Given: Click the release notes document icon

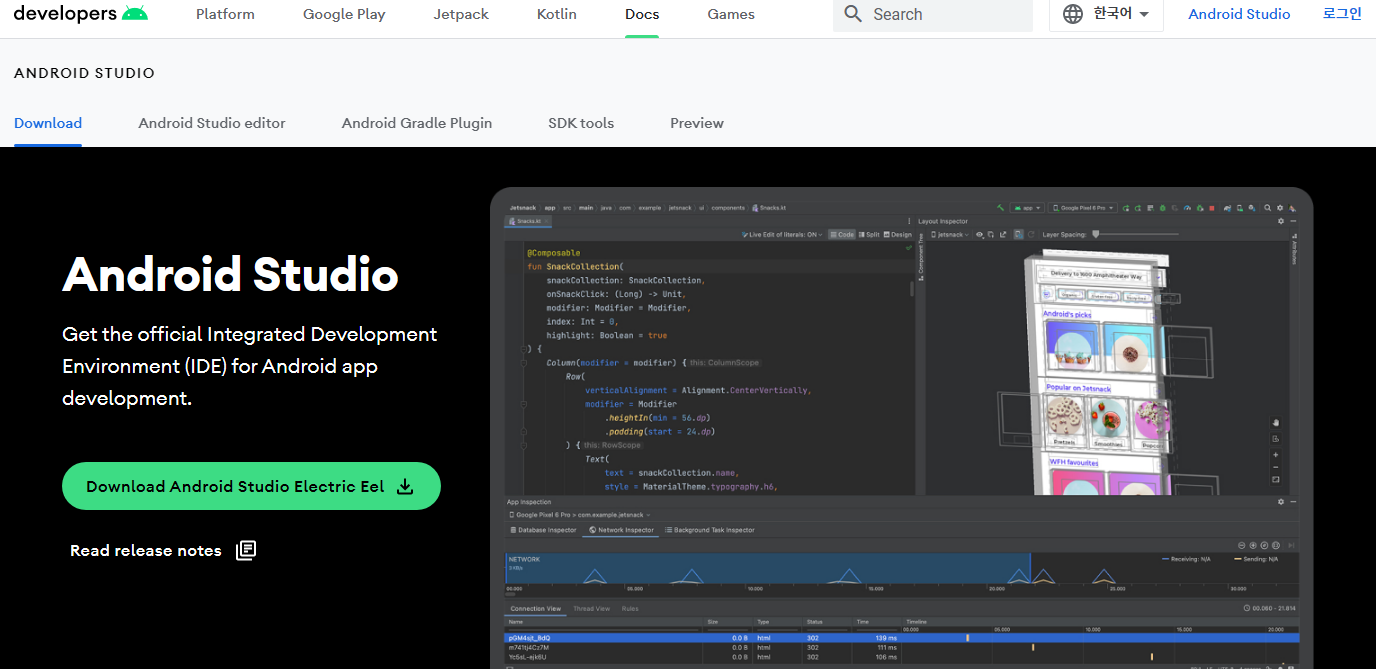Looking at the screenshot, I should 246,550.
